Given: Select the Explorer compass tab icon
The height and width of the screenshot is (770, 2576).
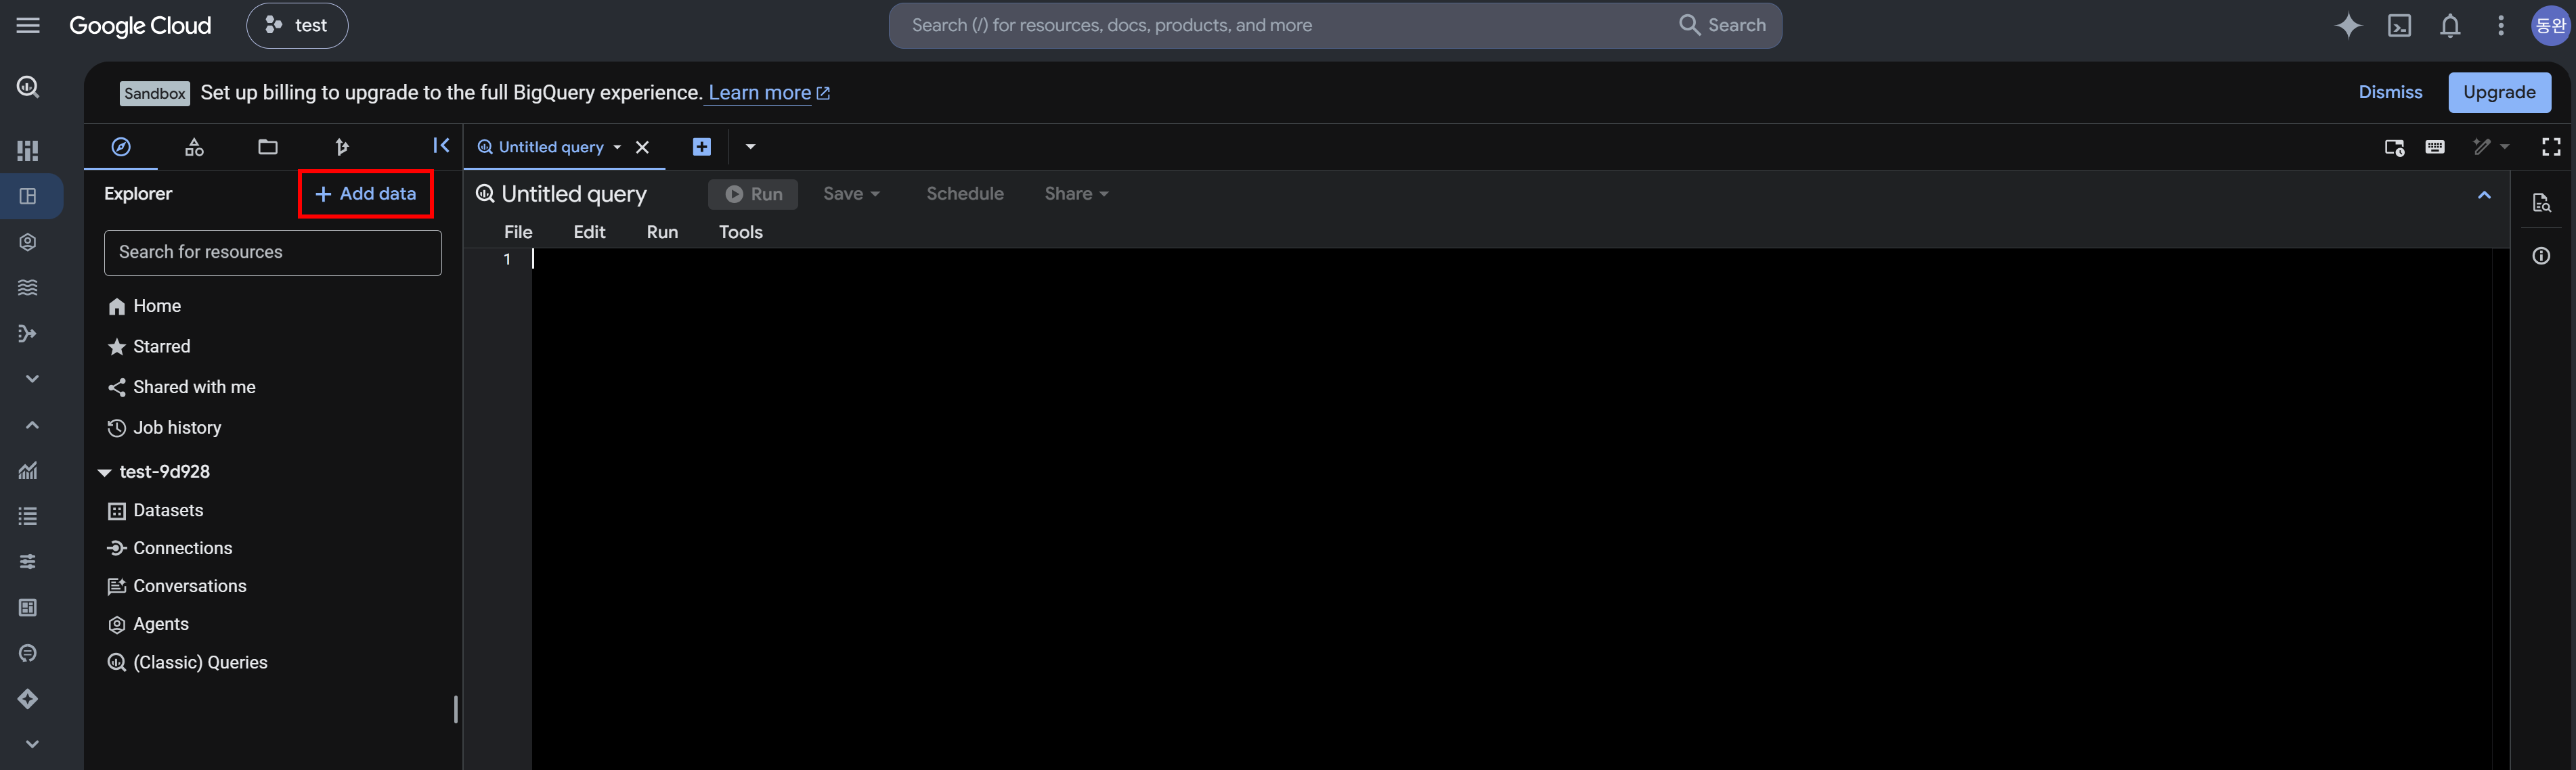Looking at the screenshot, I should click(x=121, y=147).
